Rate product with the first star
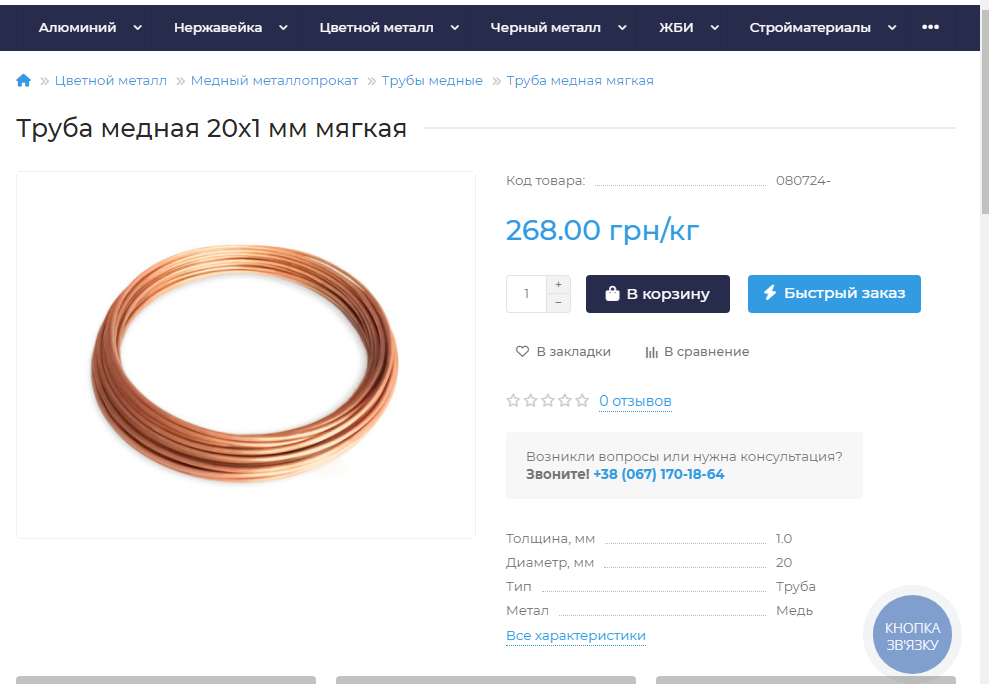 [x=513, y=401]
